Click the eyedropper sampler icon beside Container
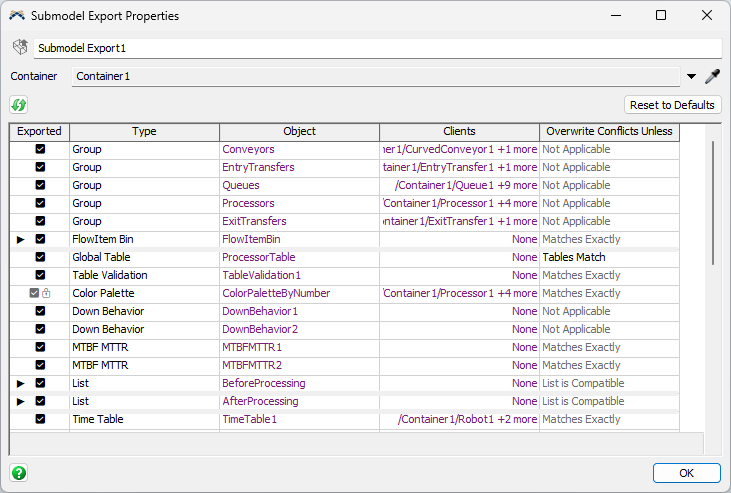731x493 pixels. (x=712, y=77)
